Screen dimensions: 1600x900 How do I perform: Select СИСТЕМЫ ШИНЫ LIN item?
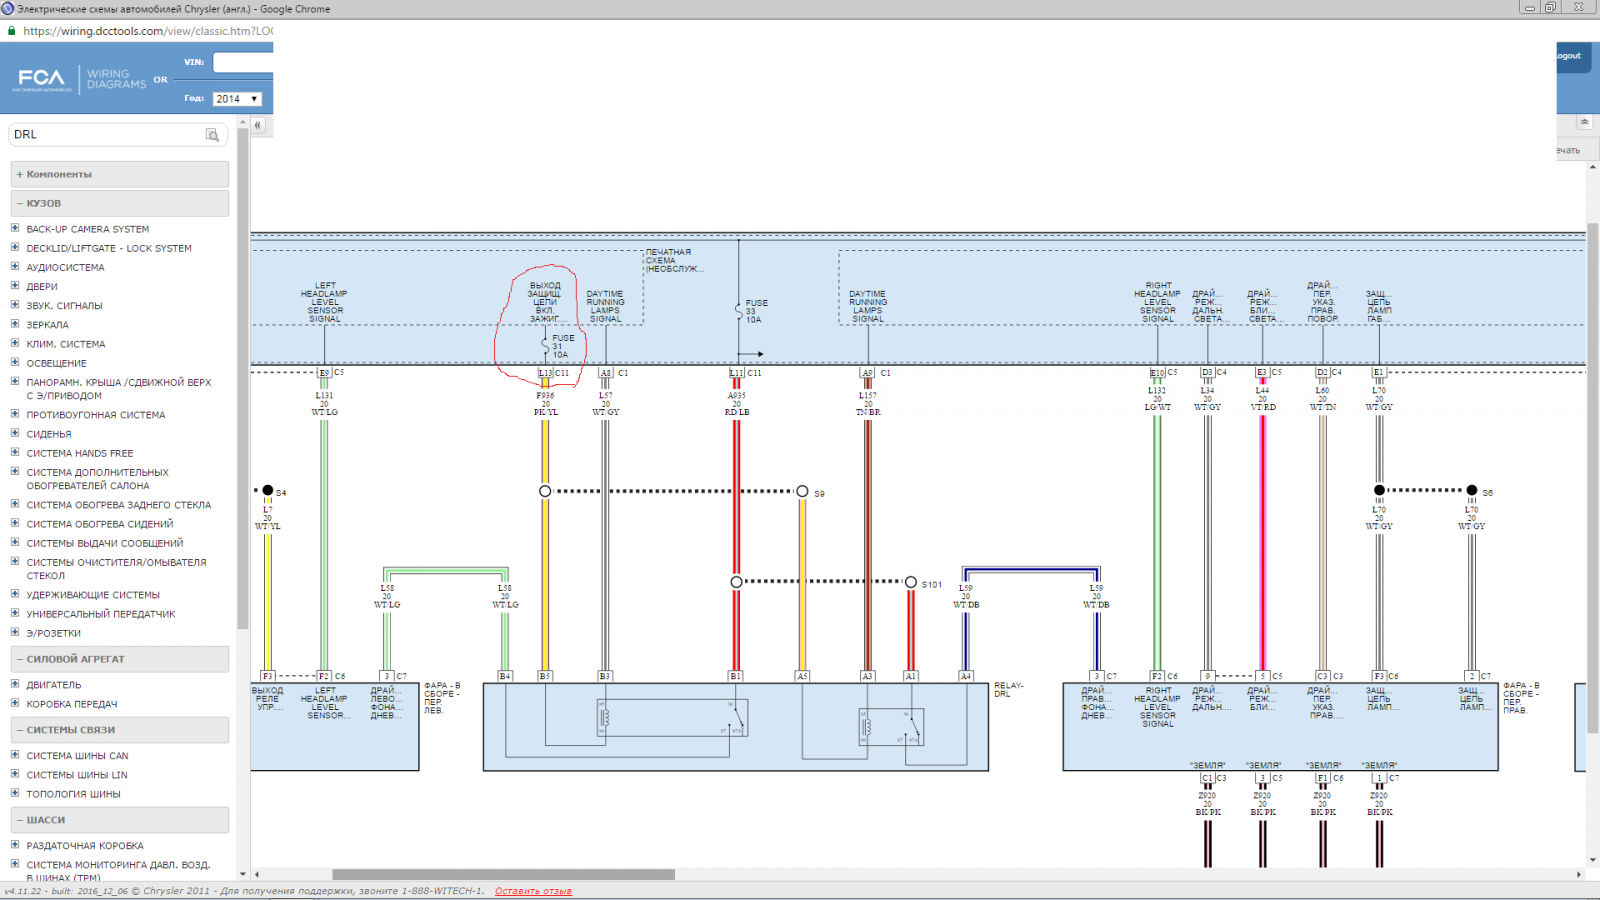pyautogui.click(x=77, y=775)
